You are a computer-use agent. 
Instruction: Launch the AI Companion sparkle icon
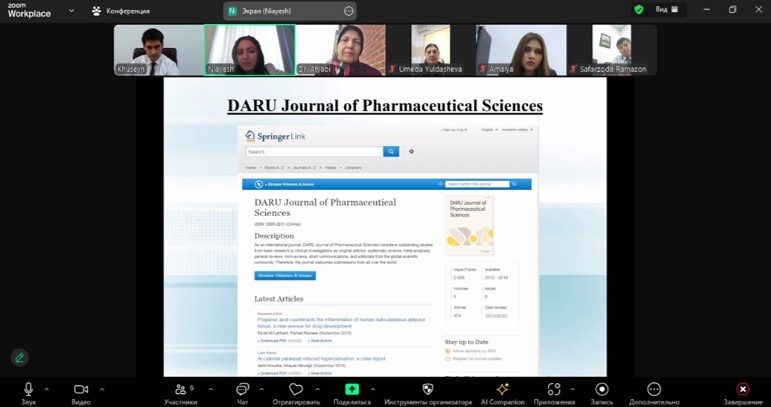pos(503,389)
